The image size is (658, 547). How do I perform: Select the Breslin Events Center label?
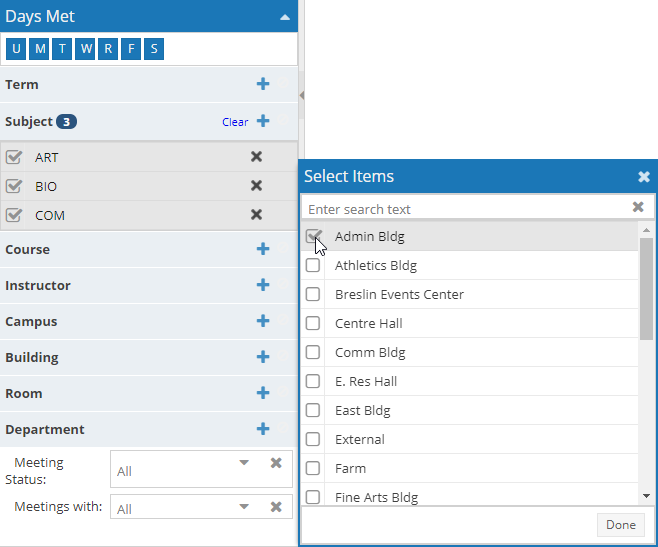[399, 294]
